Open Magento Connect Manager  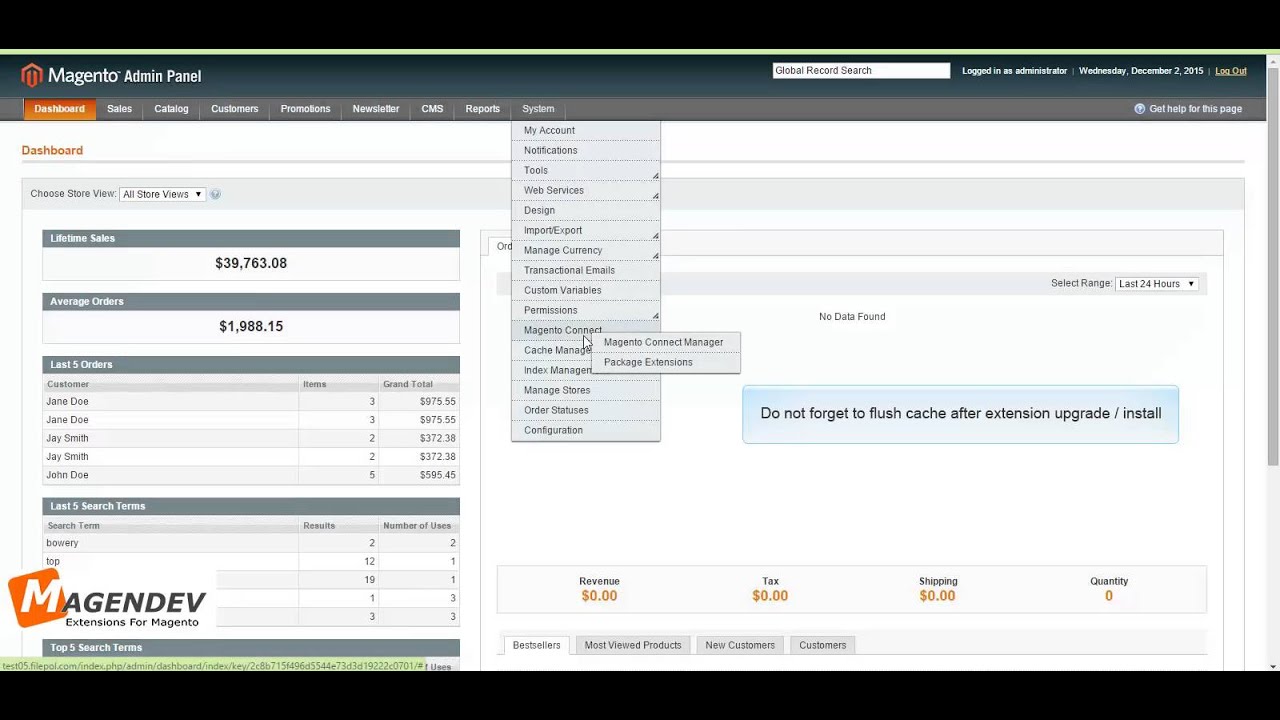pos(664,342)
